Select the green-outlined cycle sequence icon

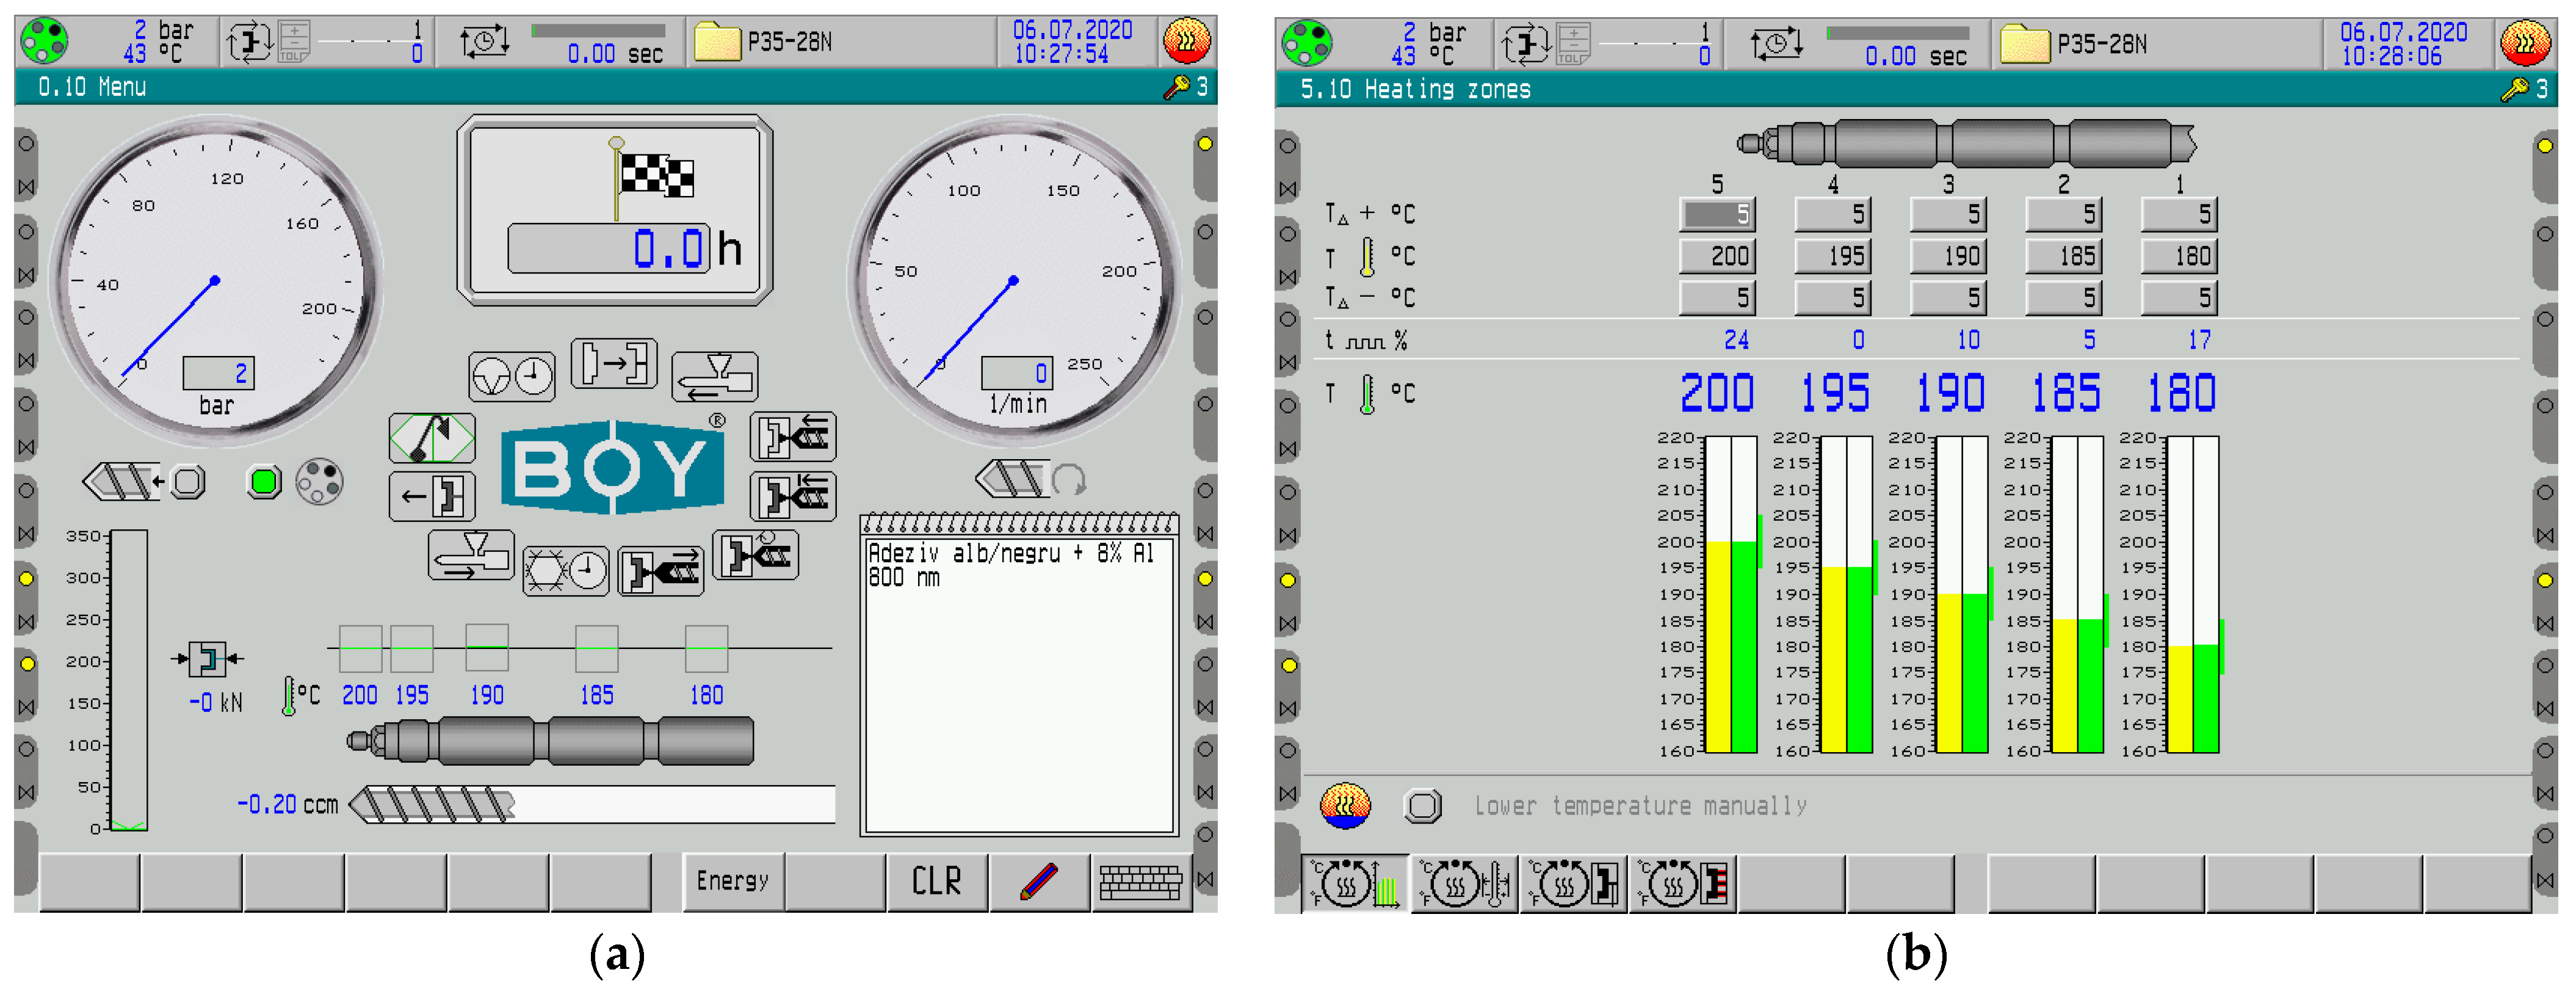tap(432, 438)
